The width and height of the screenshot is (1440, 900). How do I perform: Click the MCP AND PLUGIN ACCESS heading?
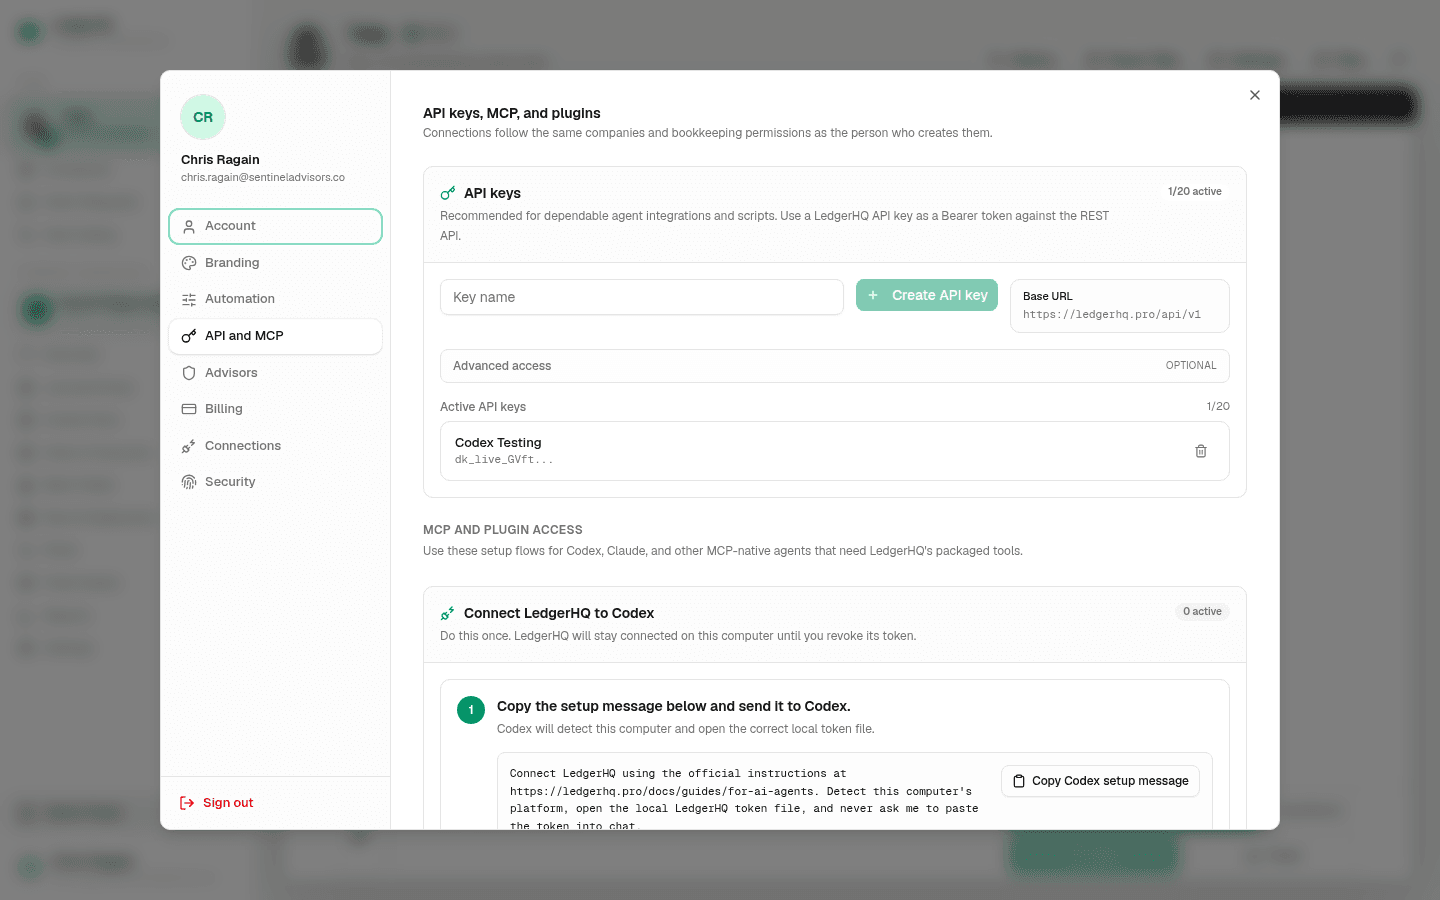[503, 530]
